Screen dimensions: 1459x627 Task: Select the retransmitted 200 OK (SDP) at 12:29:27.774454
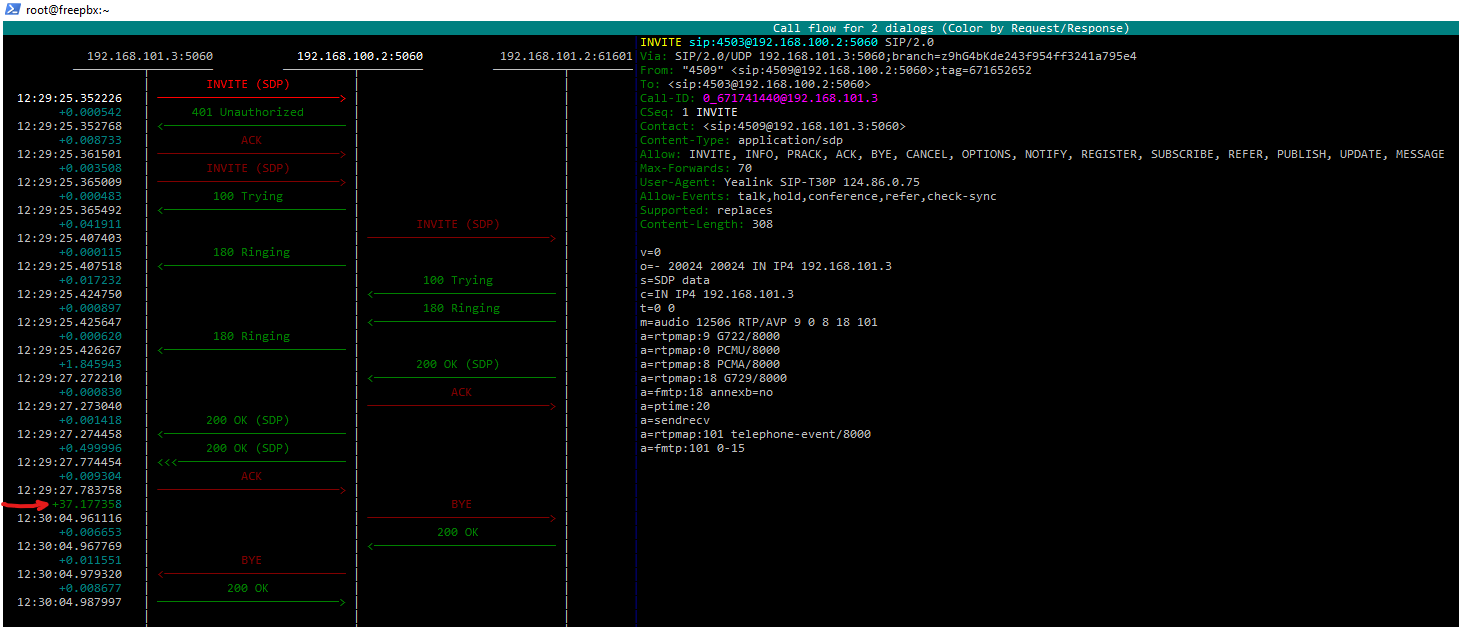(x=247, y=449)
